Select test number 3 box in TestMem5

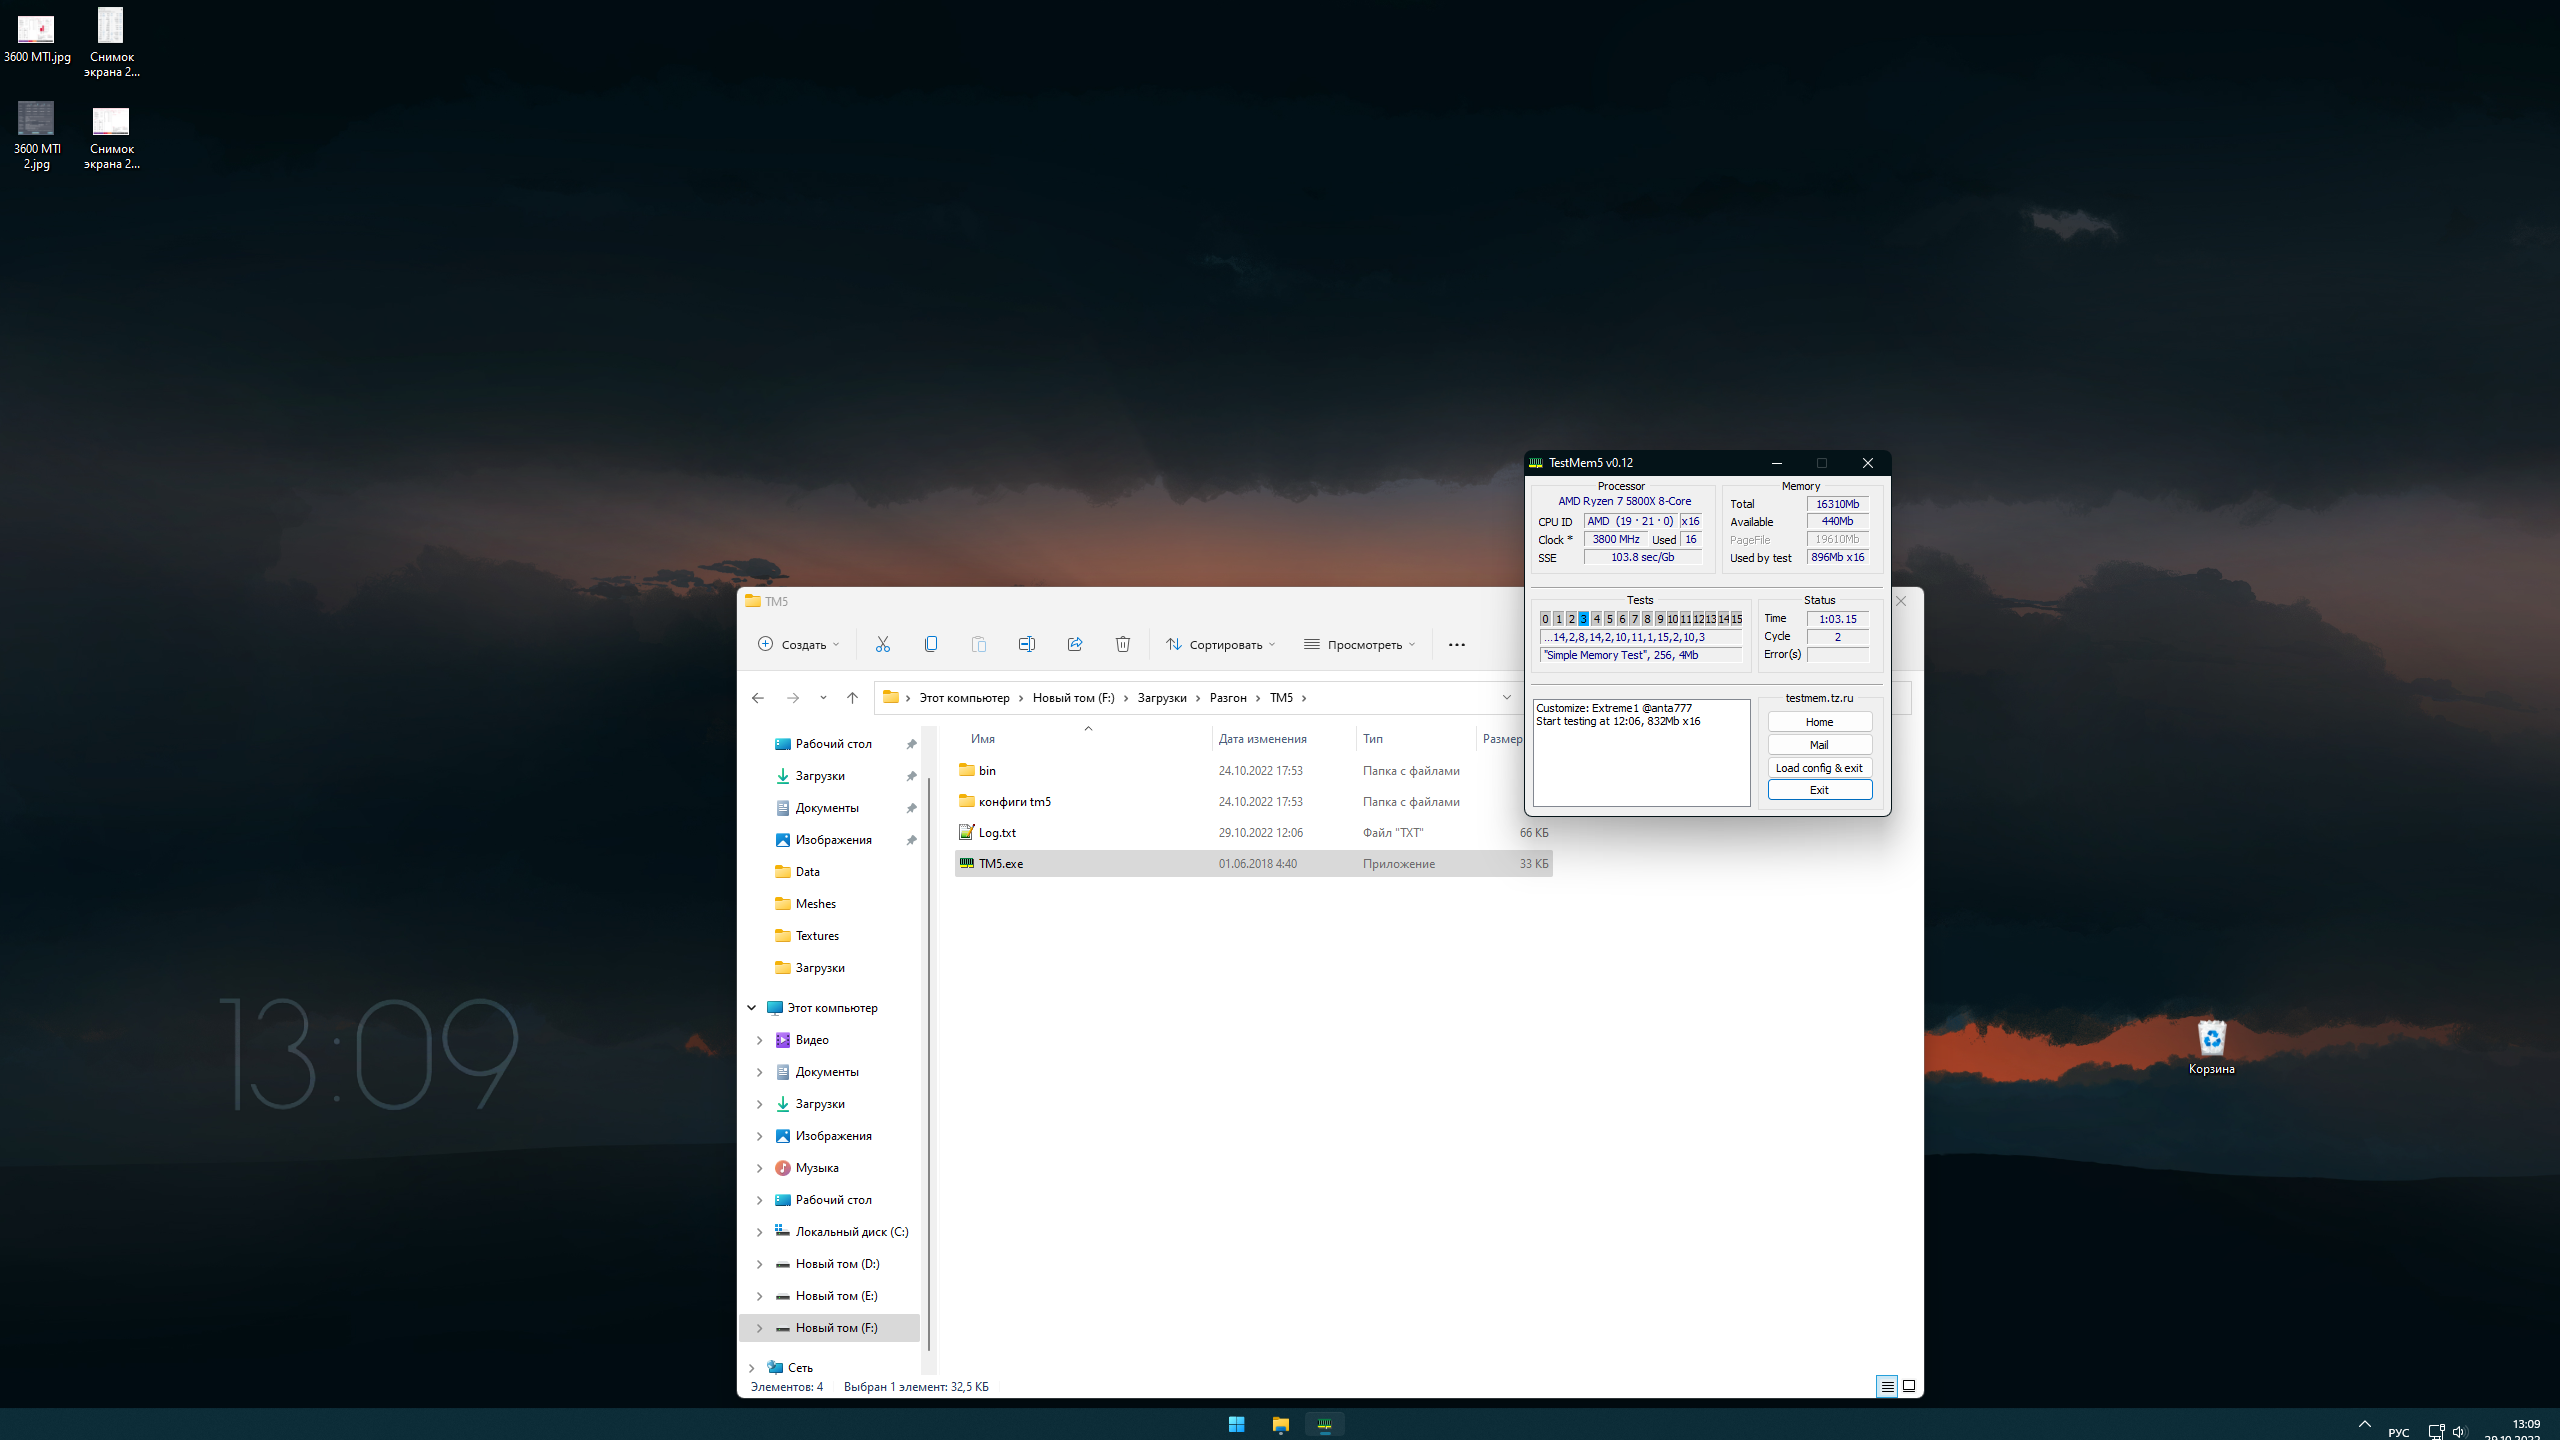[1583, 619]
